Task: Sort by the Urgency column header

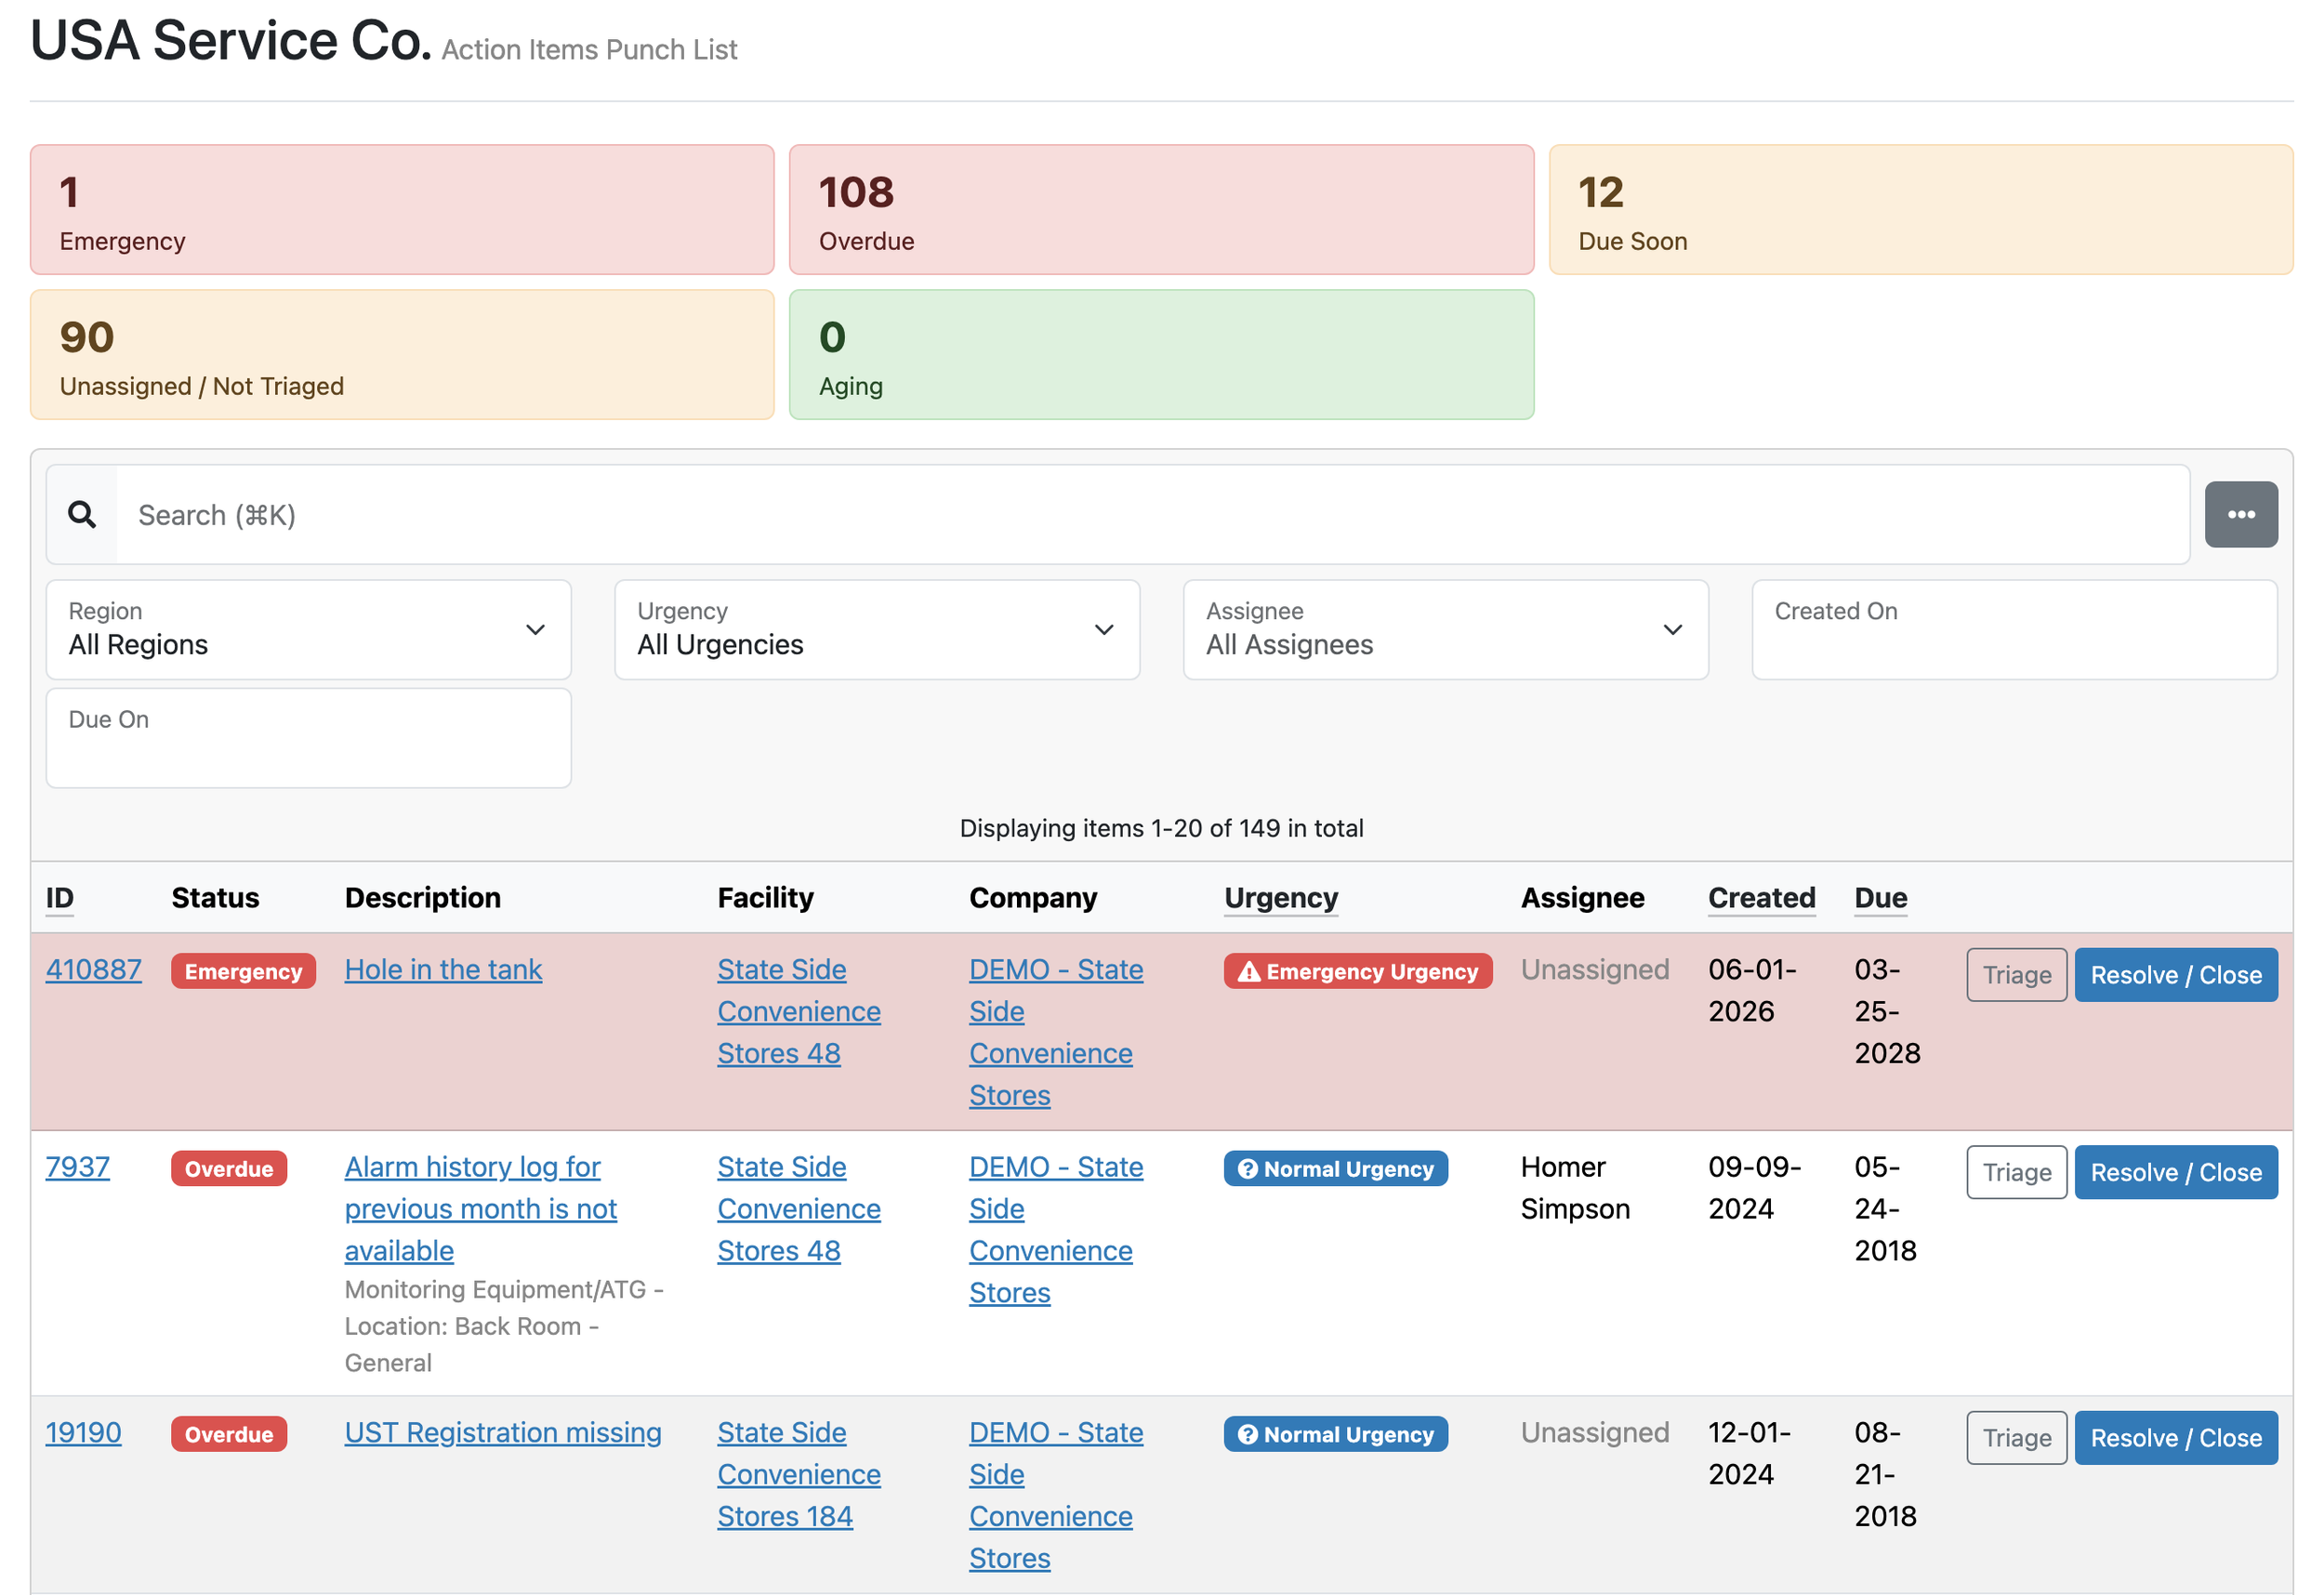Action: [x=1281, y=898]
